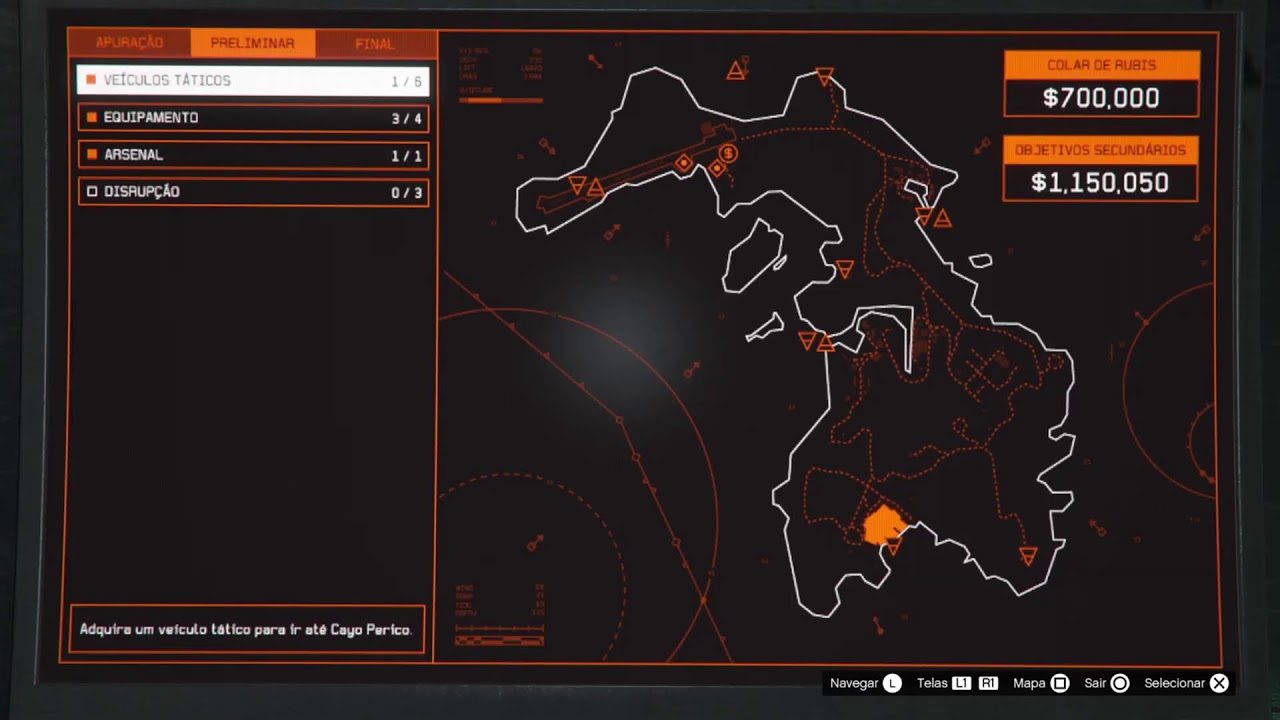1280x720 pixels.
Task: Click the $1,150,050 value
Action: [x=1100, y=183]
